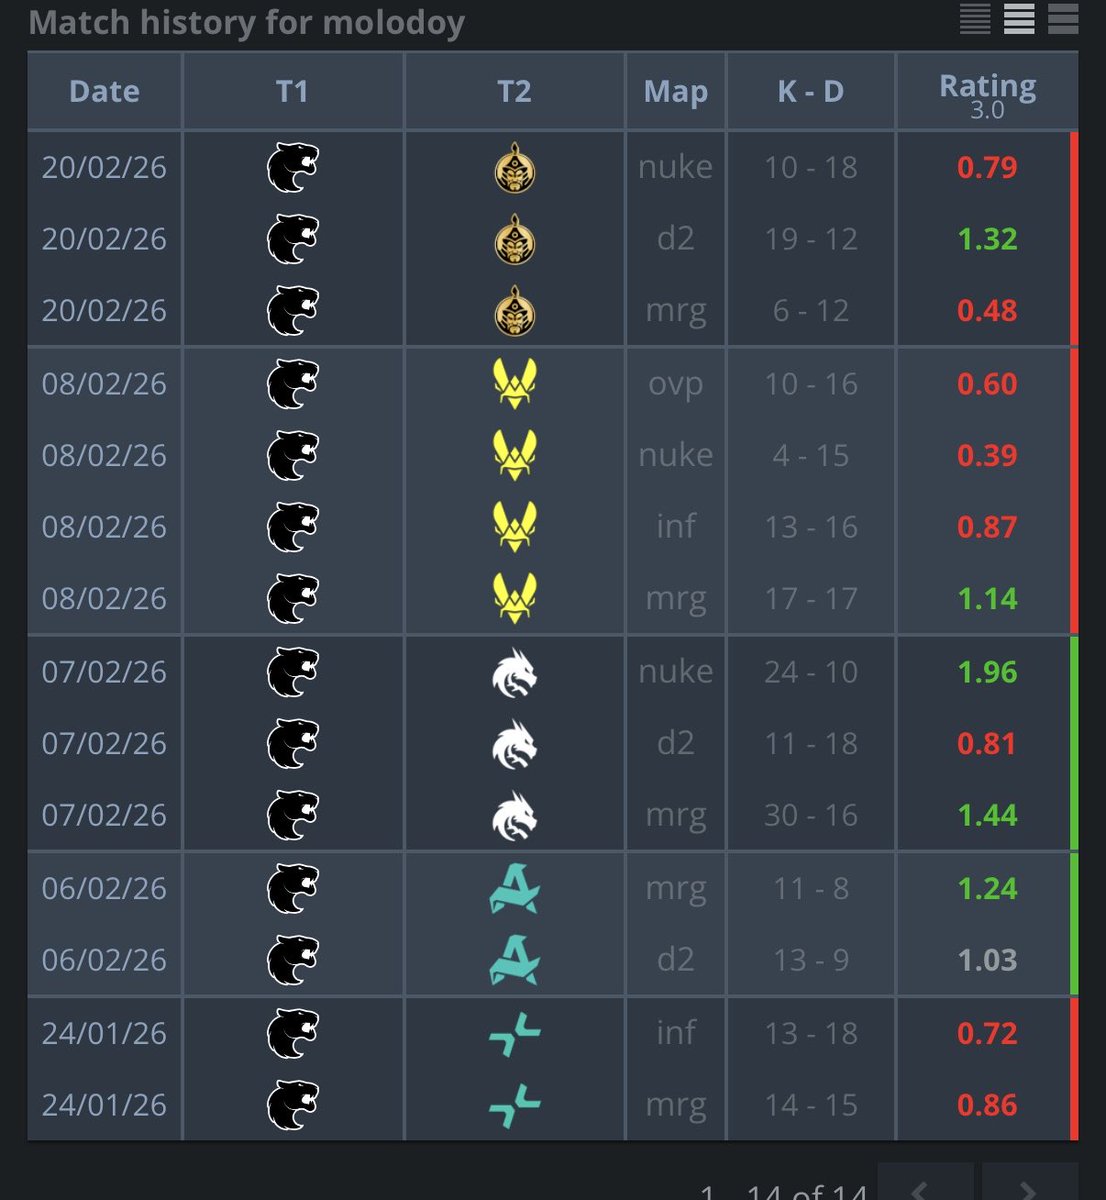Click The MongolZ logo in the mrg 6 - 12 row
Image resolution: width=1106 pixels, height=1200 pixels.
(515, 311)
